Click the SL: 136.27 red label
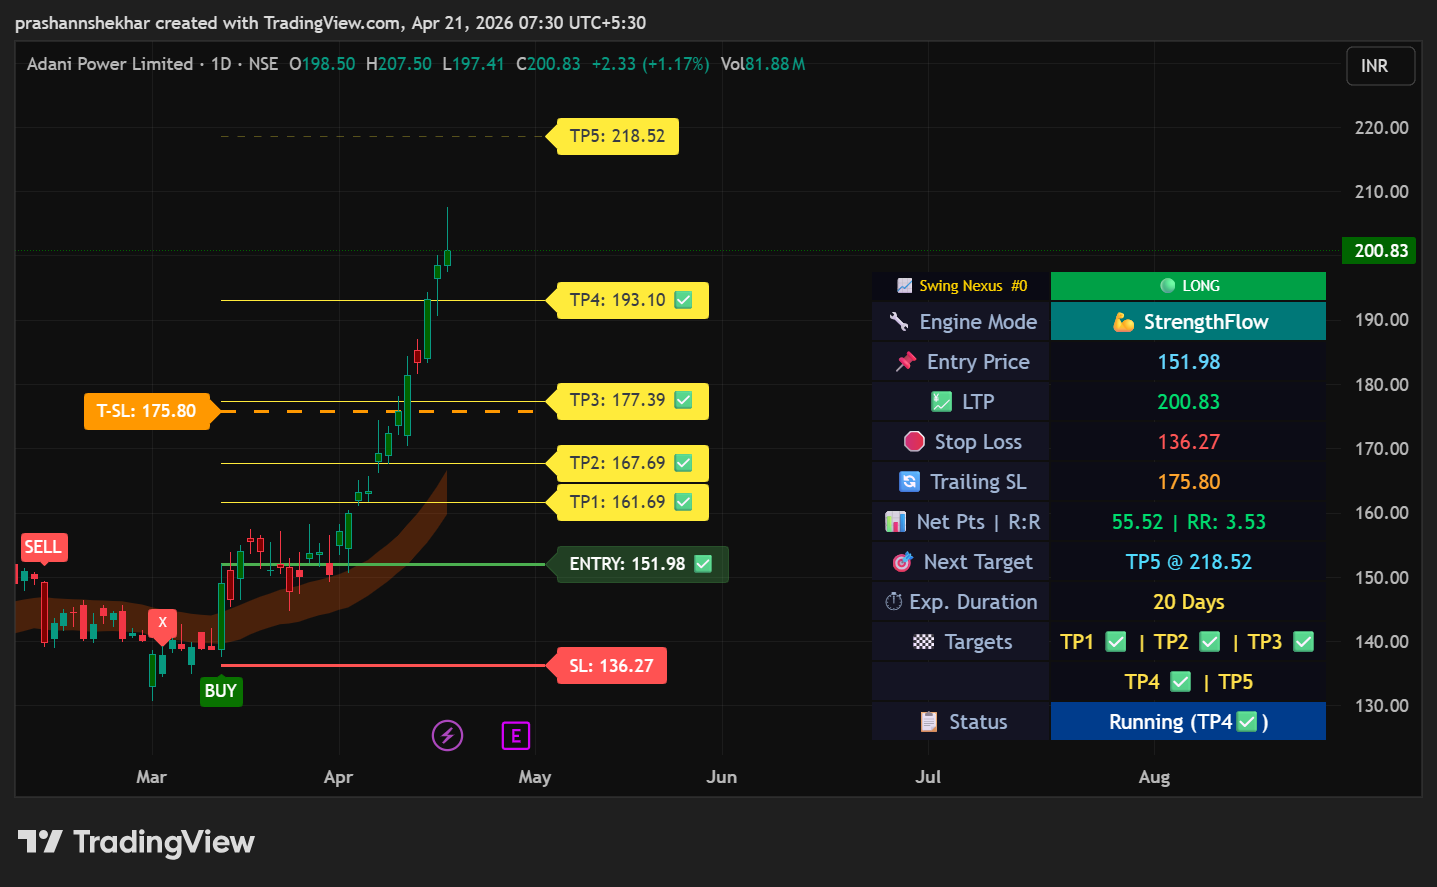The height and width of the screenshot is (887, 1437). pos(611,666)
